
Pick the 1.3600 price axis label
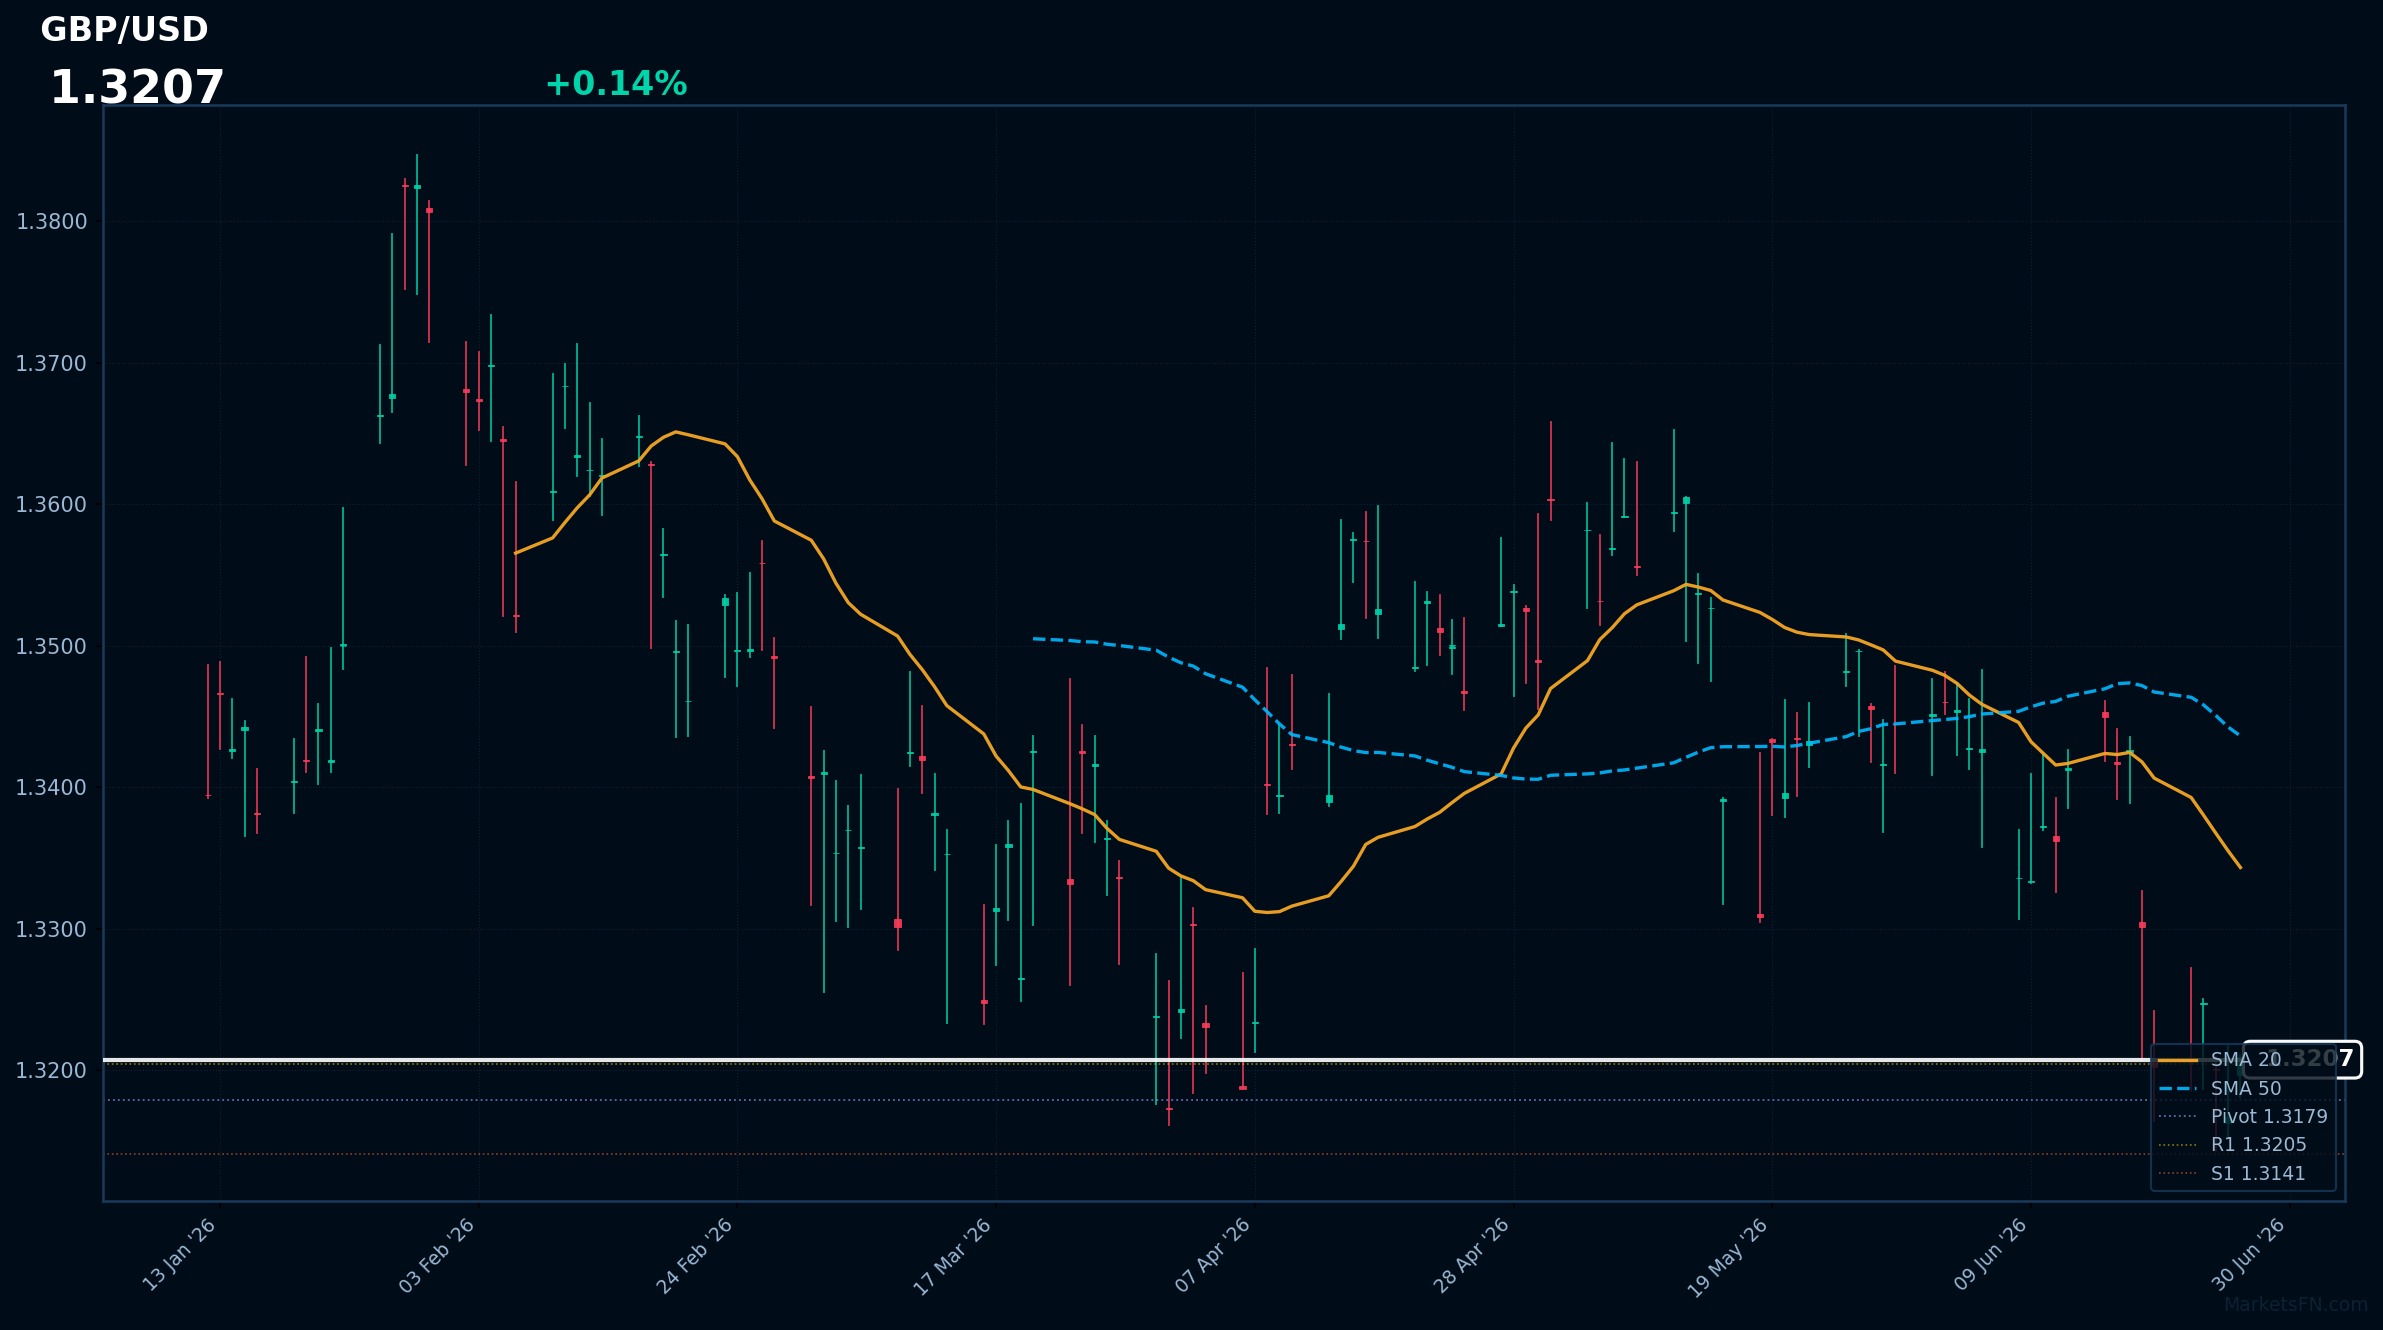pyautogui.click(x=51, y=505)
